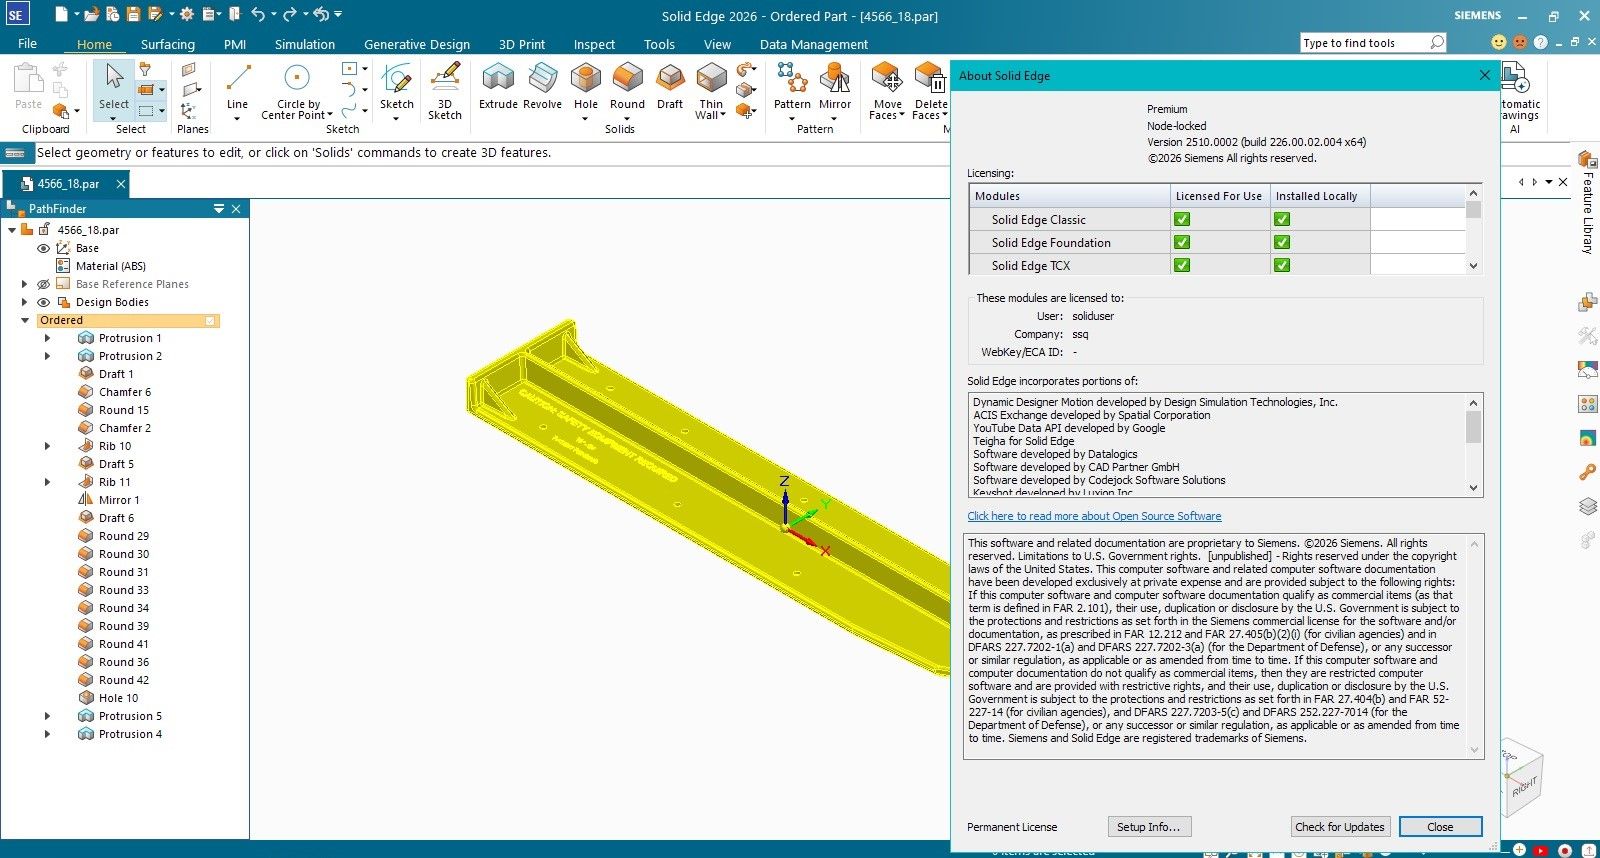The image size is (1600, 858).
Task: Toggle Licensed For Use for Solid Edge TCX
Action: (1182, 265)
